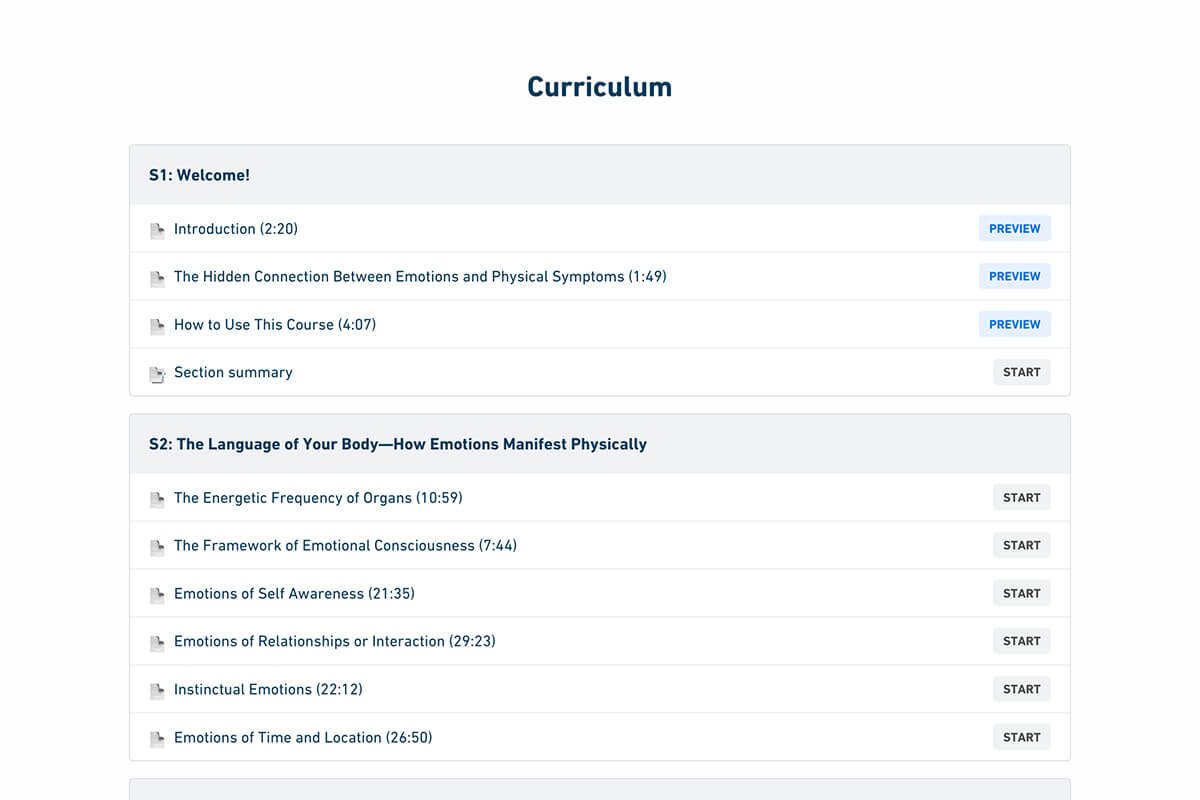Start Emotions of Self Awareness lesson
The height and width of the screenshot is (800, 1200).
pos(1022,593)
